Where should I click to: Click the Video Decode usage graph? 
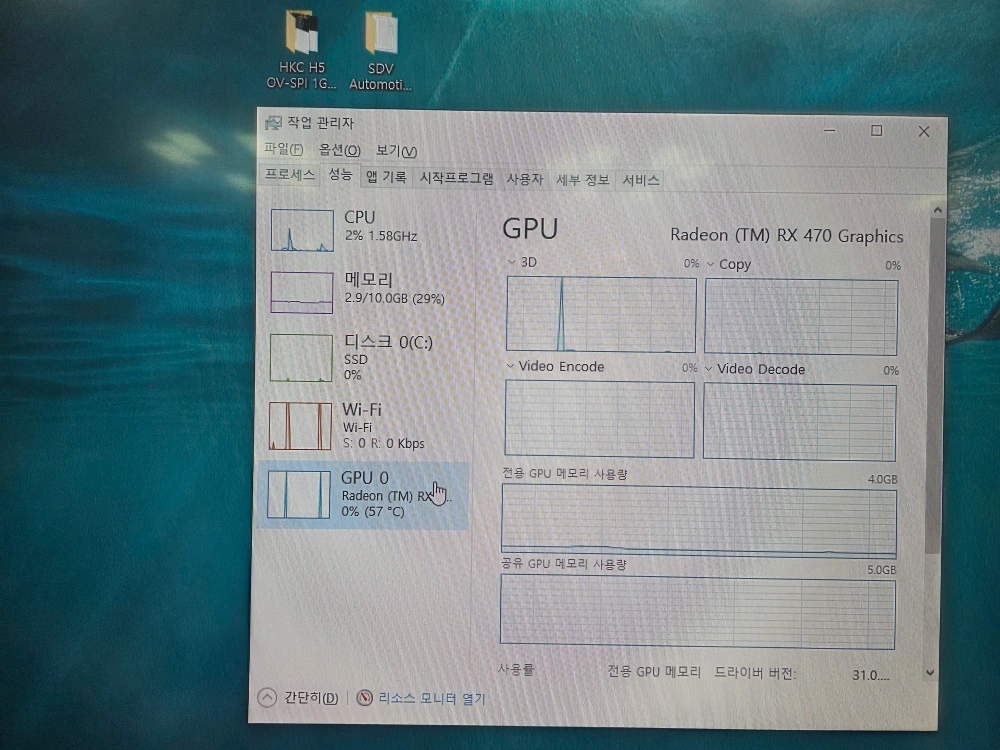800,422
